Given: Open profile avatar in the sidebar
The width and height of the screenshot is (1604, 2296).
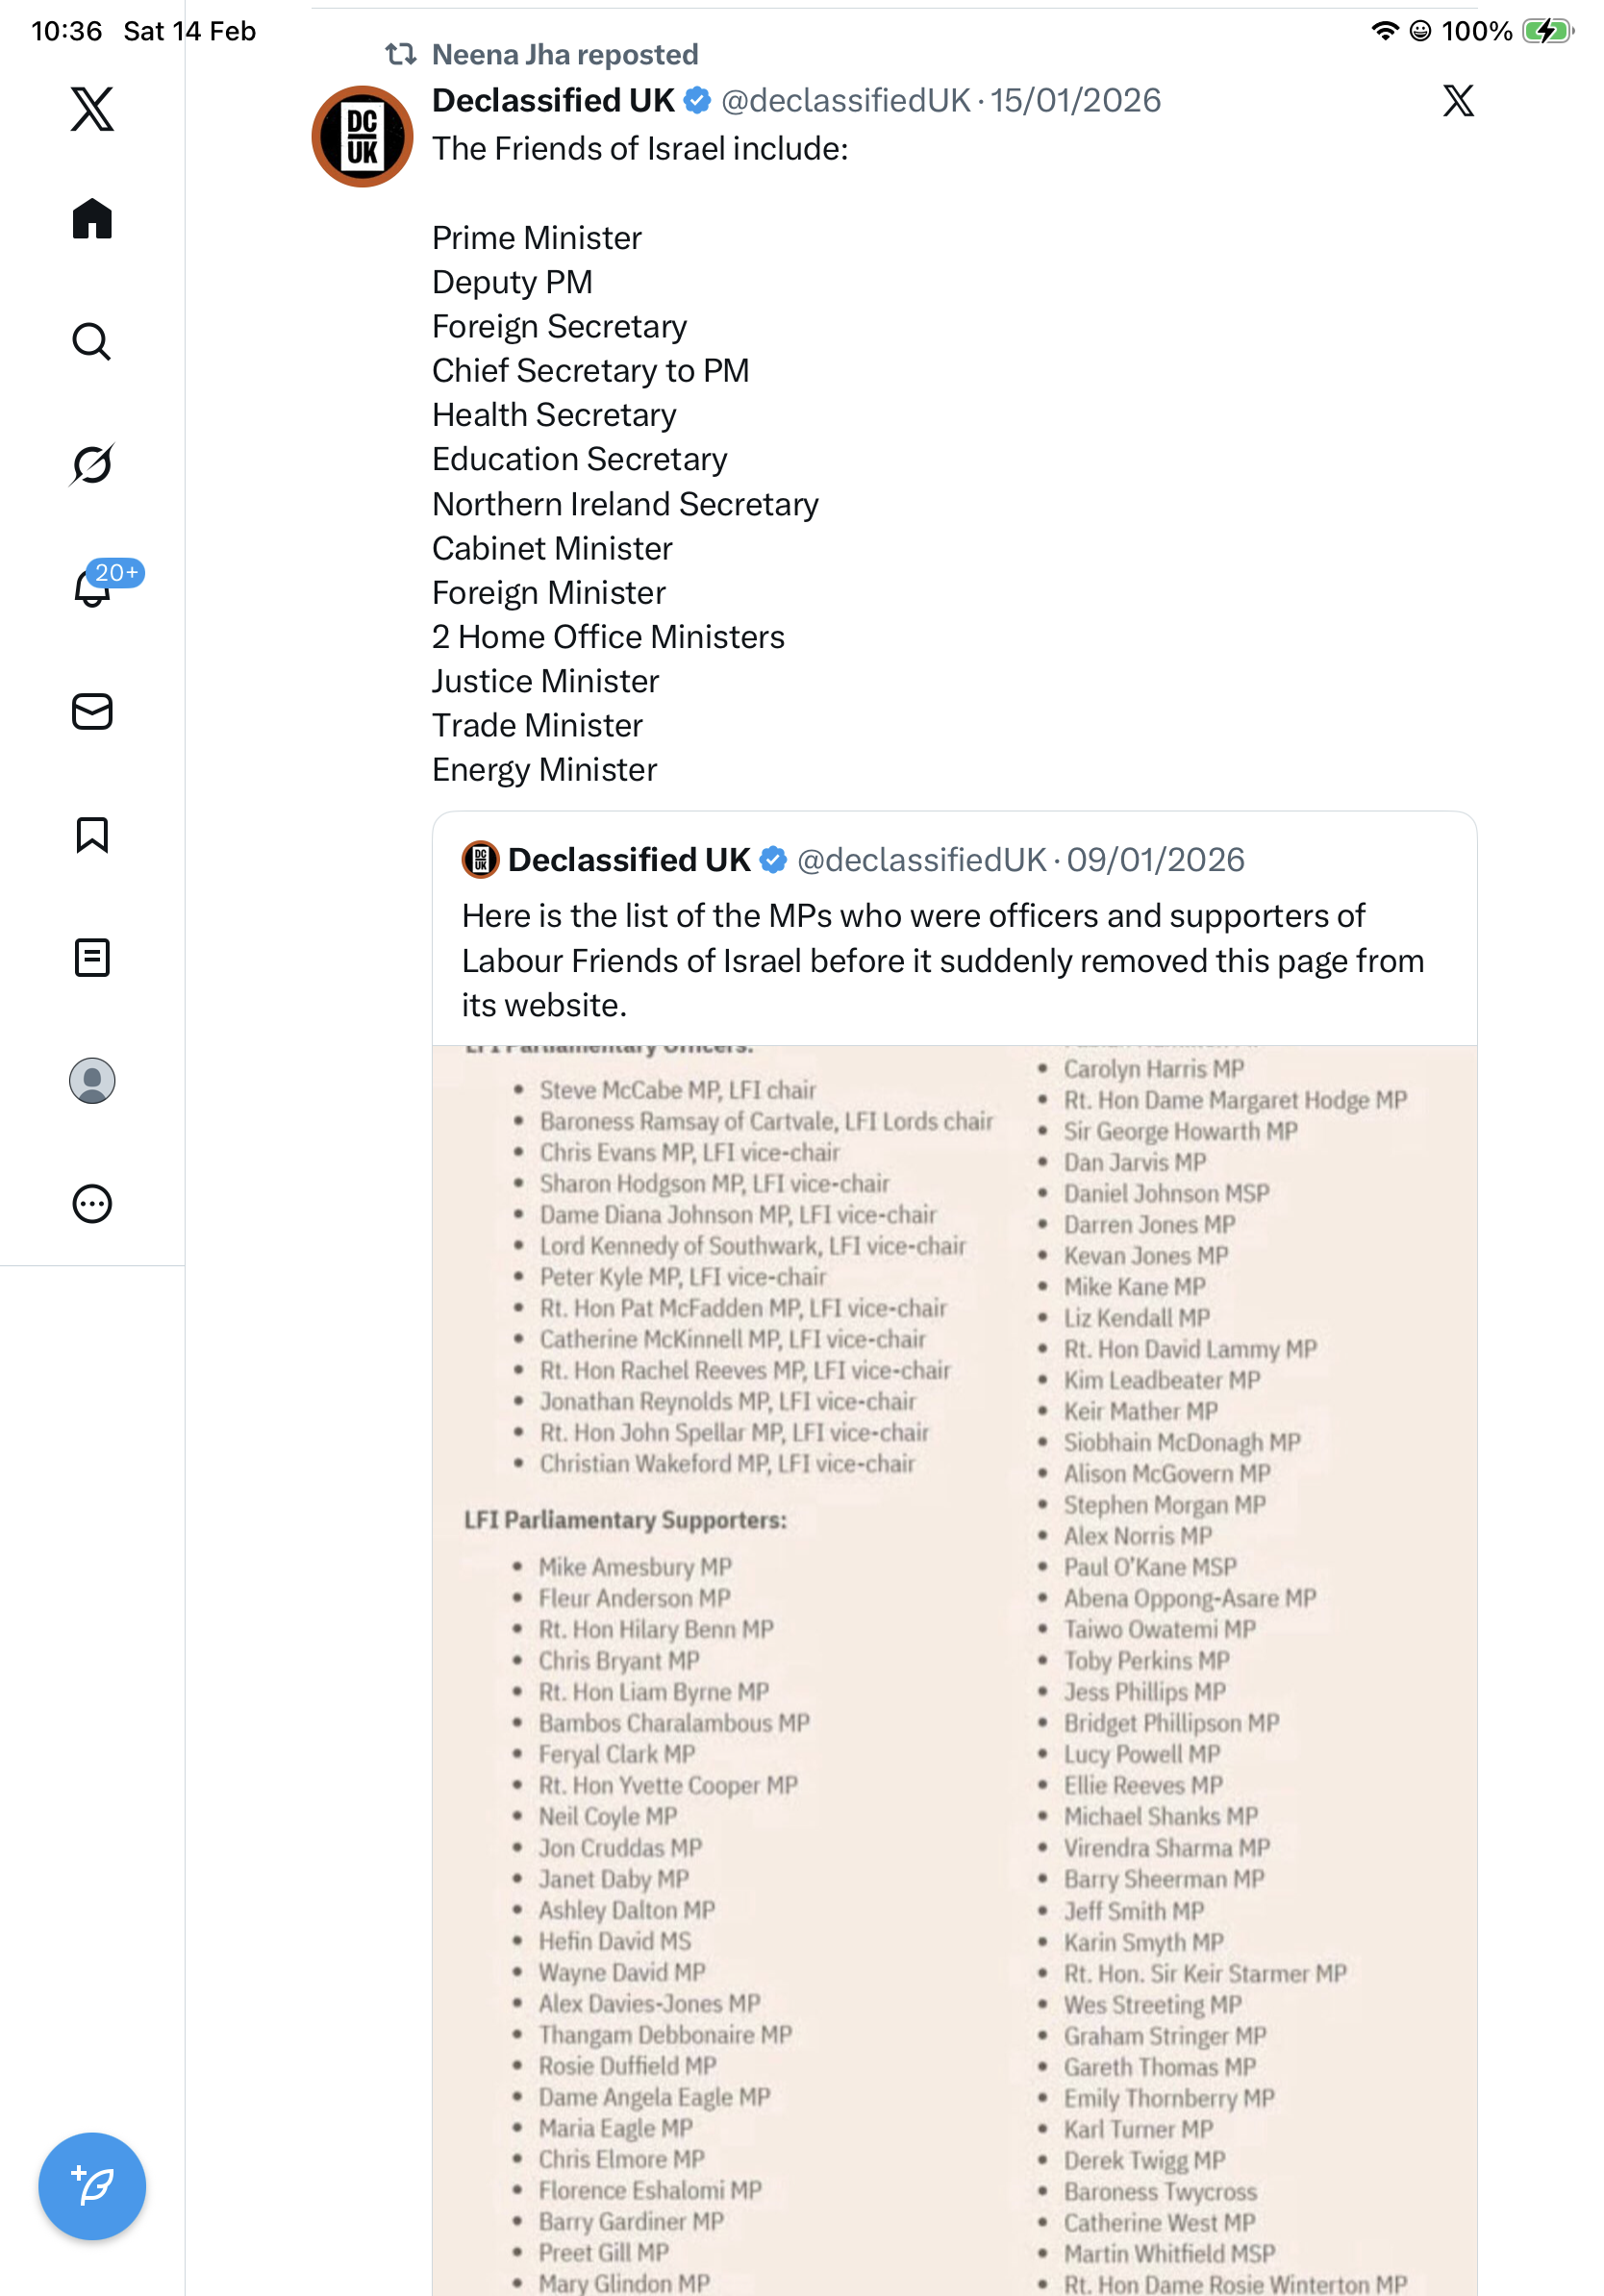Looking at the screenshot, I should click(x=92, y=1081).
